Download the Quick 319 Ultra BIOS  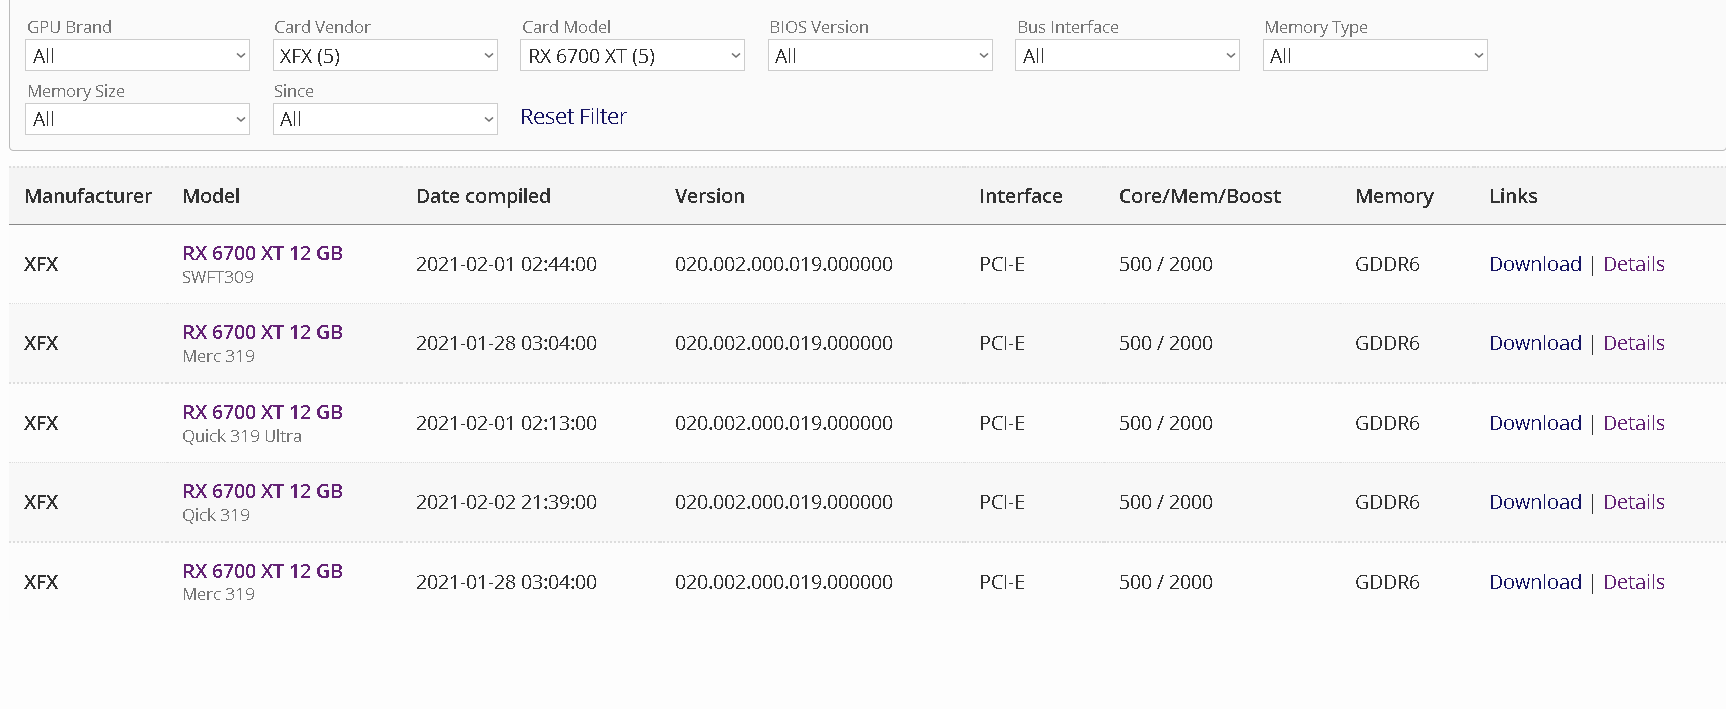(x=1535, y=423)
